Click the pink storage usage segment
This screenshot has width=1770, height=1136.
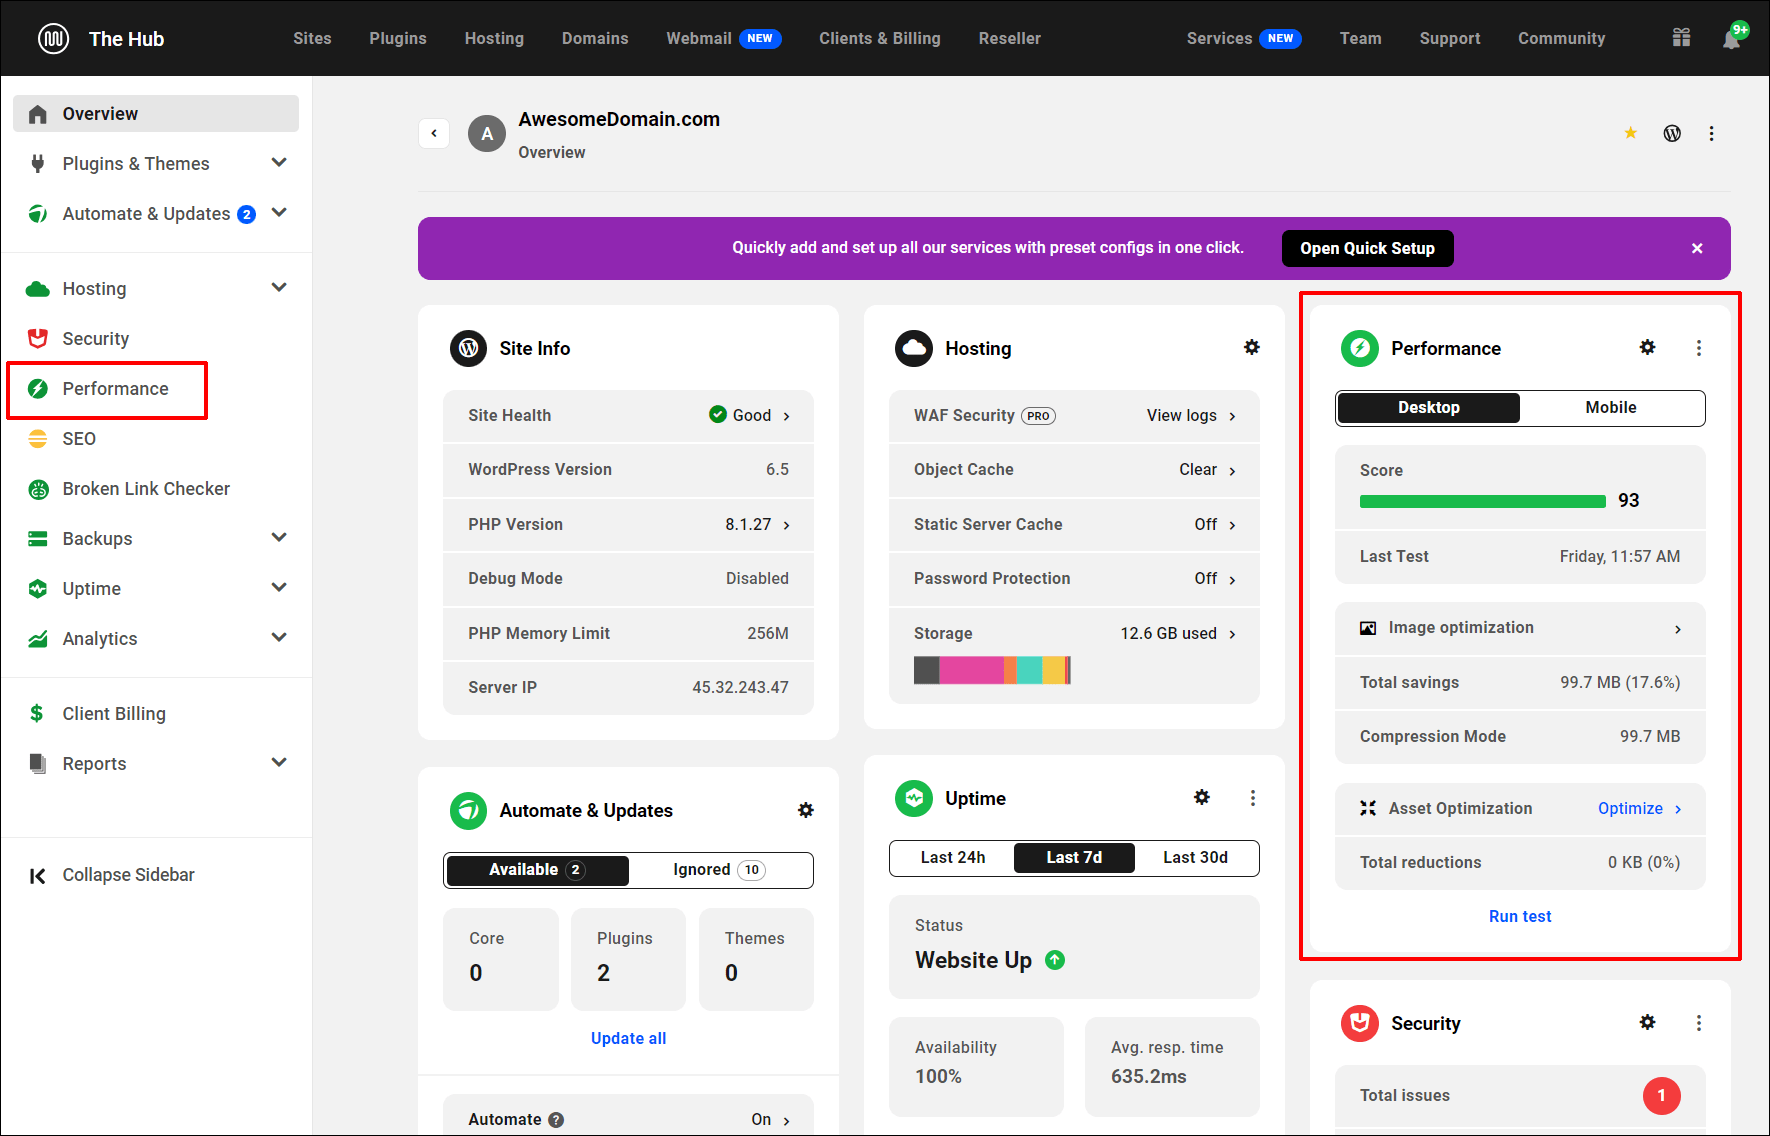971,670
